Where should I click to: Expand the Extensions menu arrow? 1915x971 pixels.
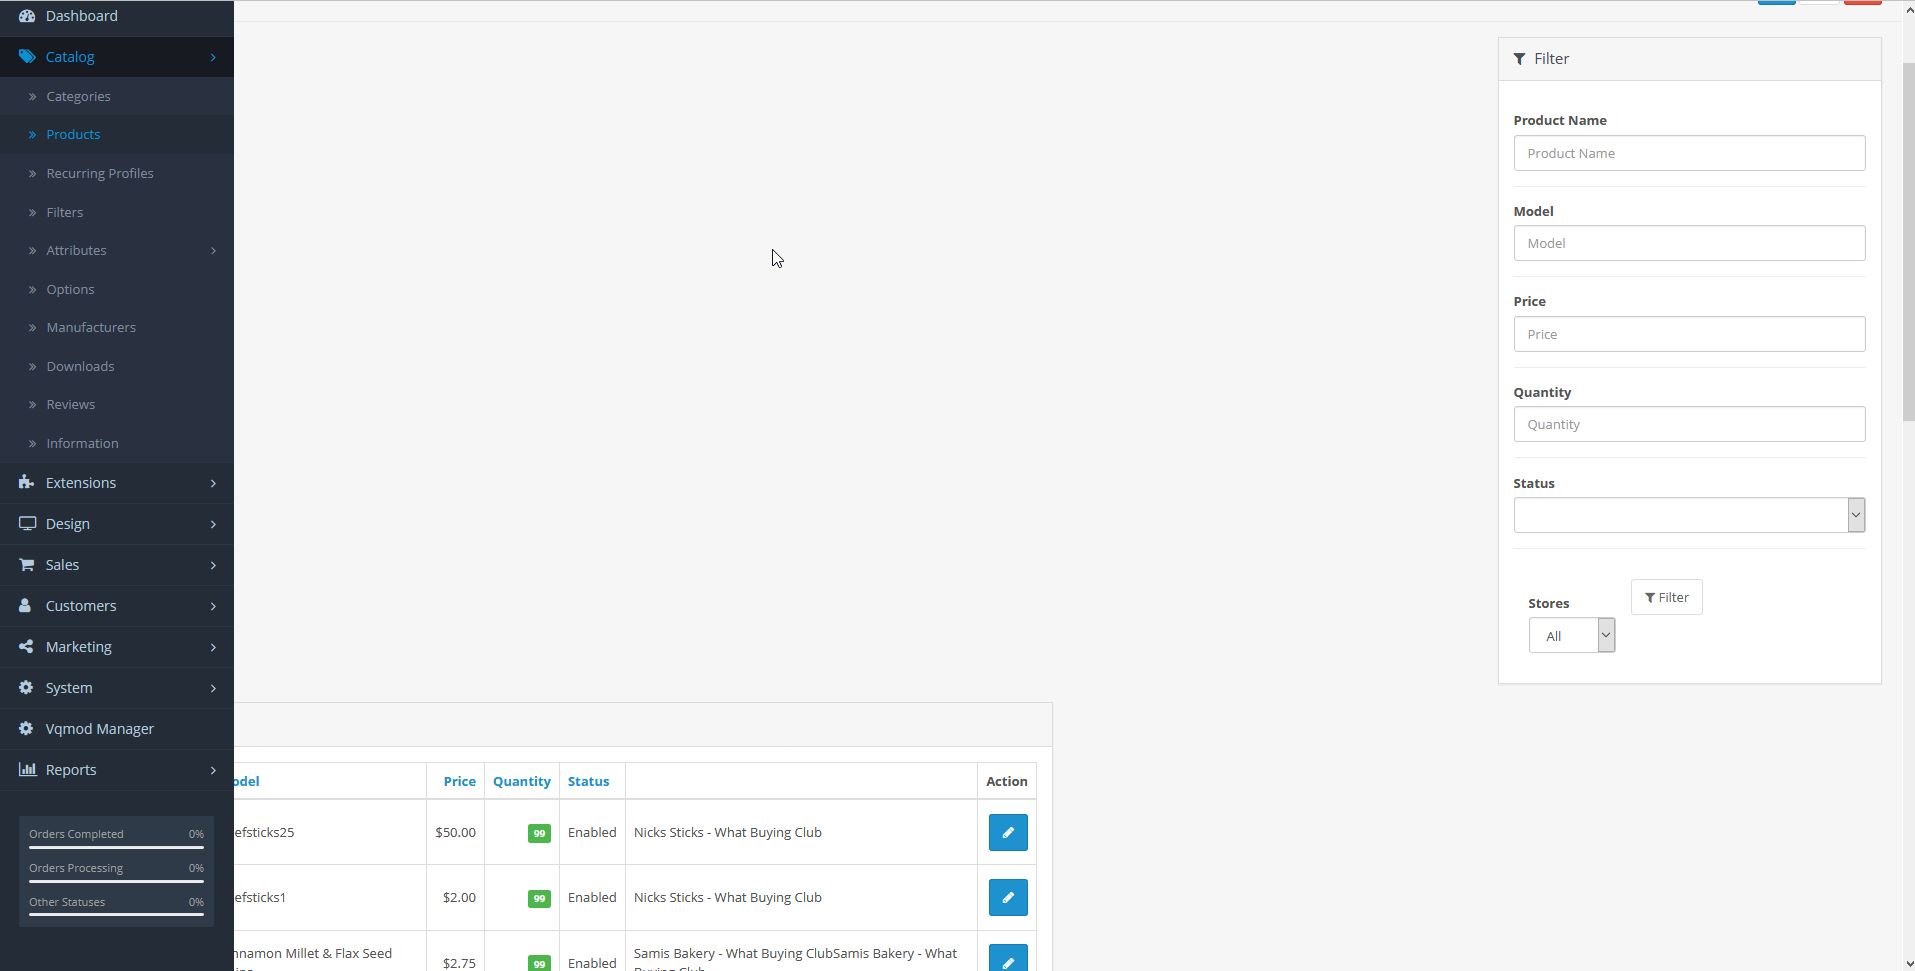[x=213, y=483]
